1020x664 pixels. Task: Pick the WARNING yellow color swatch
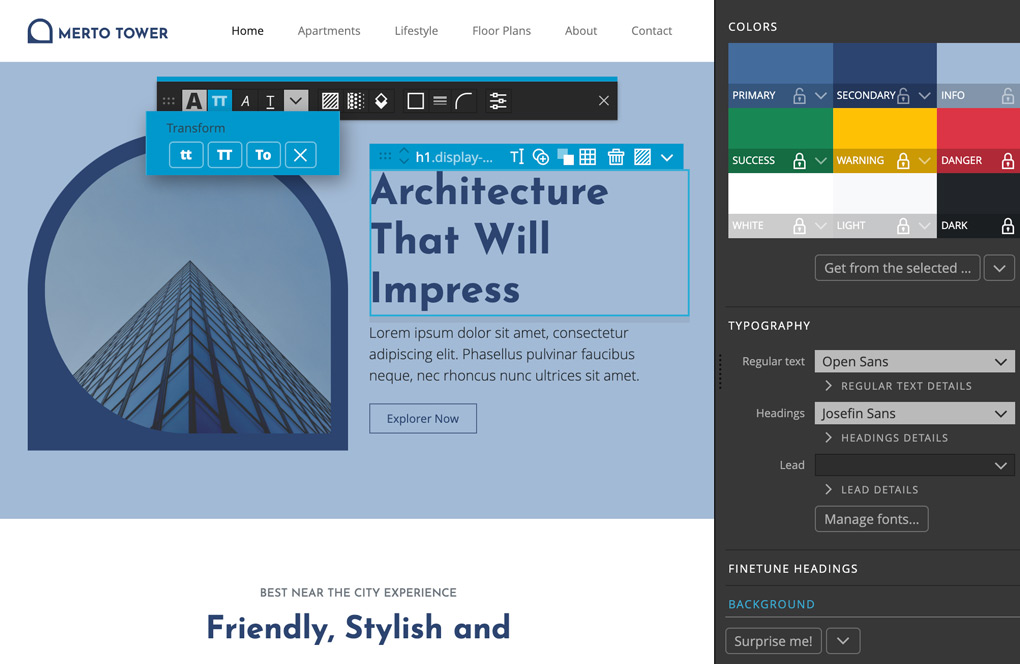click(885, 129)
